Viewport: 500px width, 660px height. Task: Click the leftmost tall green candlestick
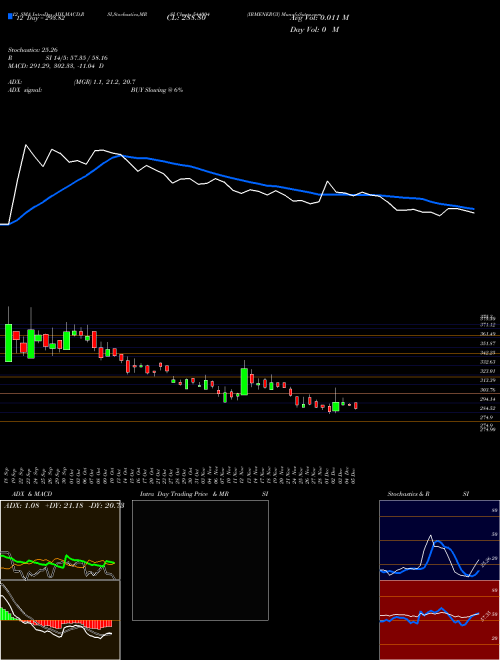pos(8,343)
